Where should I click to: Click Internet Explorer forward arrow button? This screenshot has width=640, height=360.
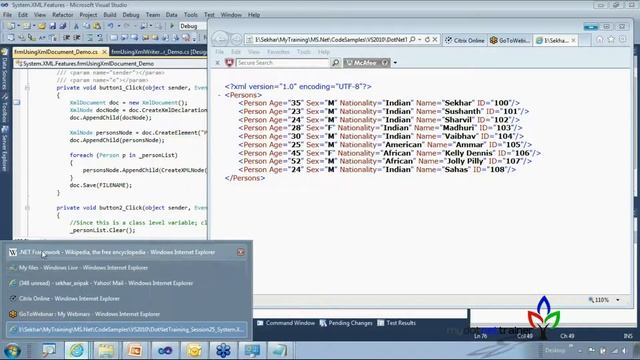click(x=236, y=40)
